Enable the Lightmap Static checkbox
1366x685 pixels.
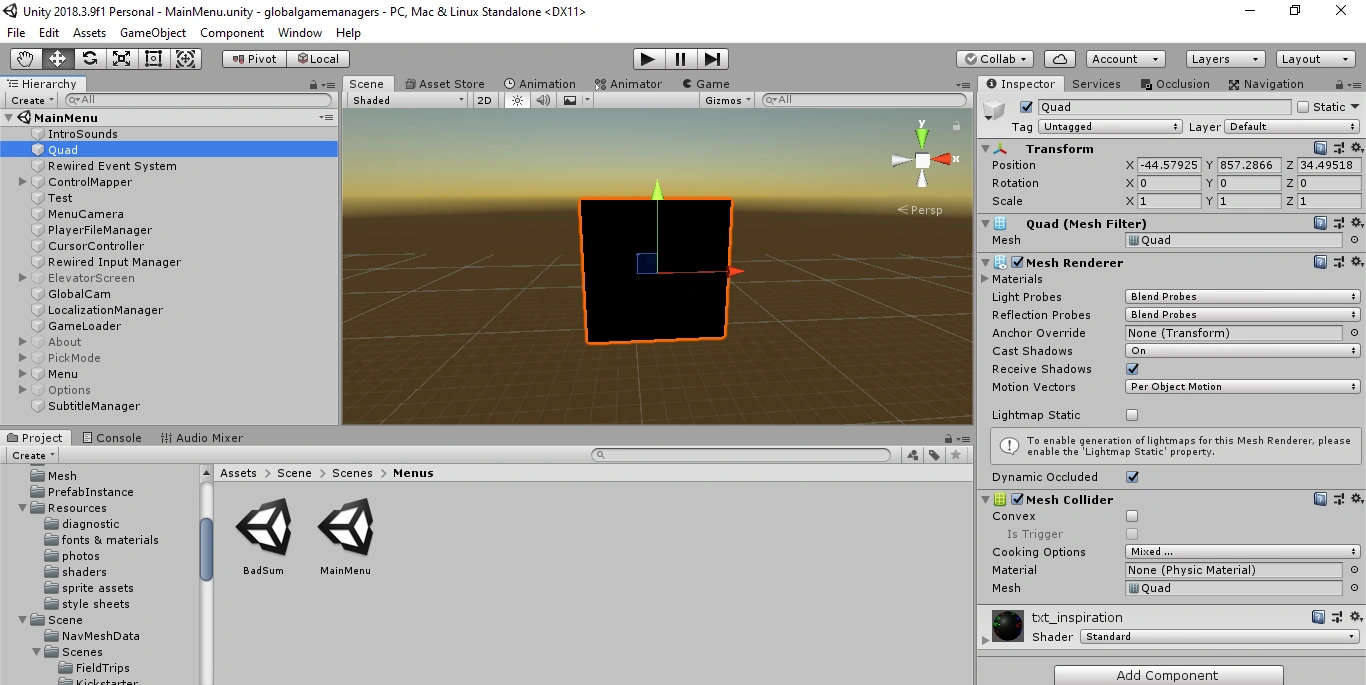pyautogui.click(x=1131, y=415)
